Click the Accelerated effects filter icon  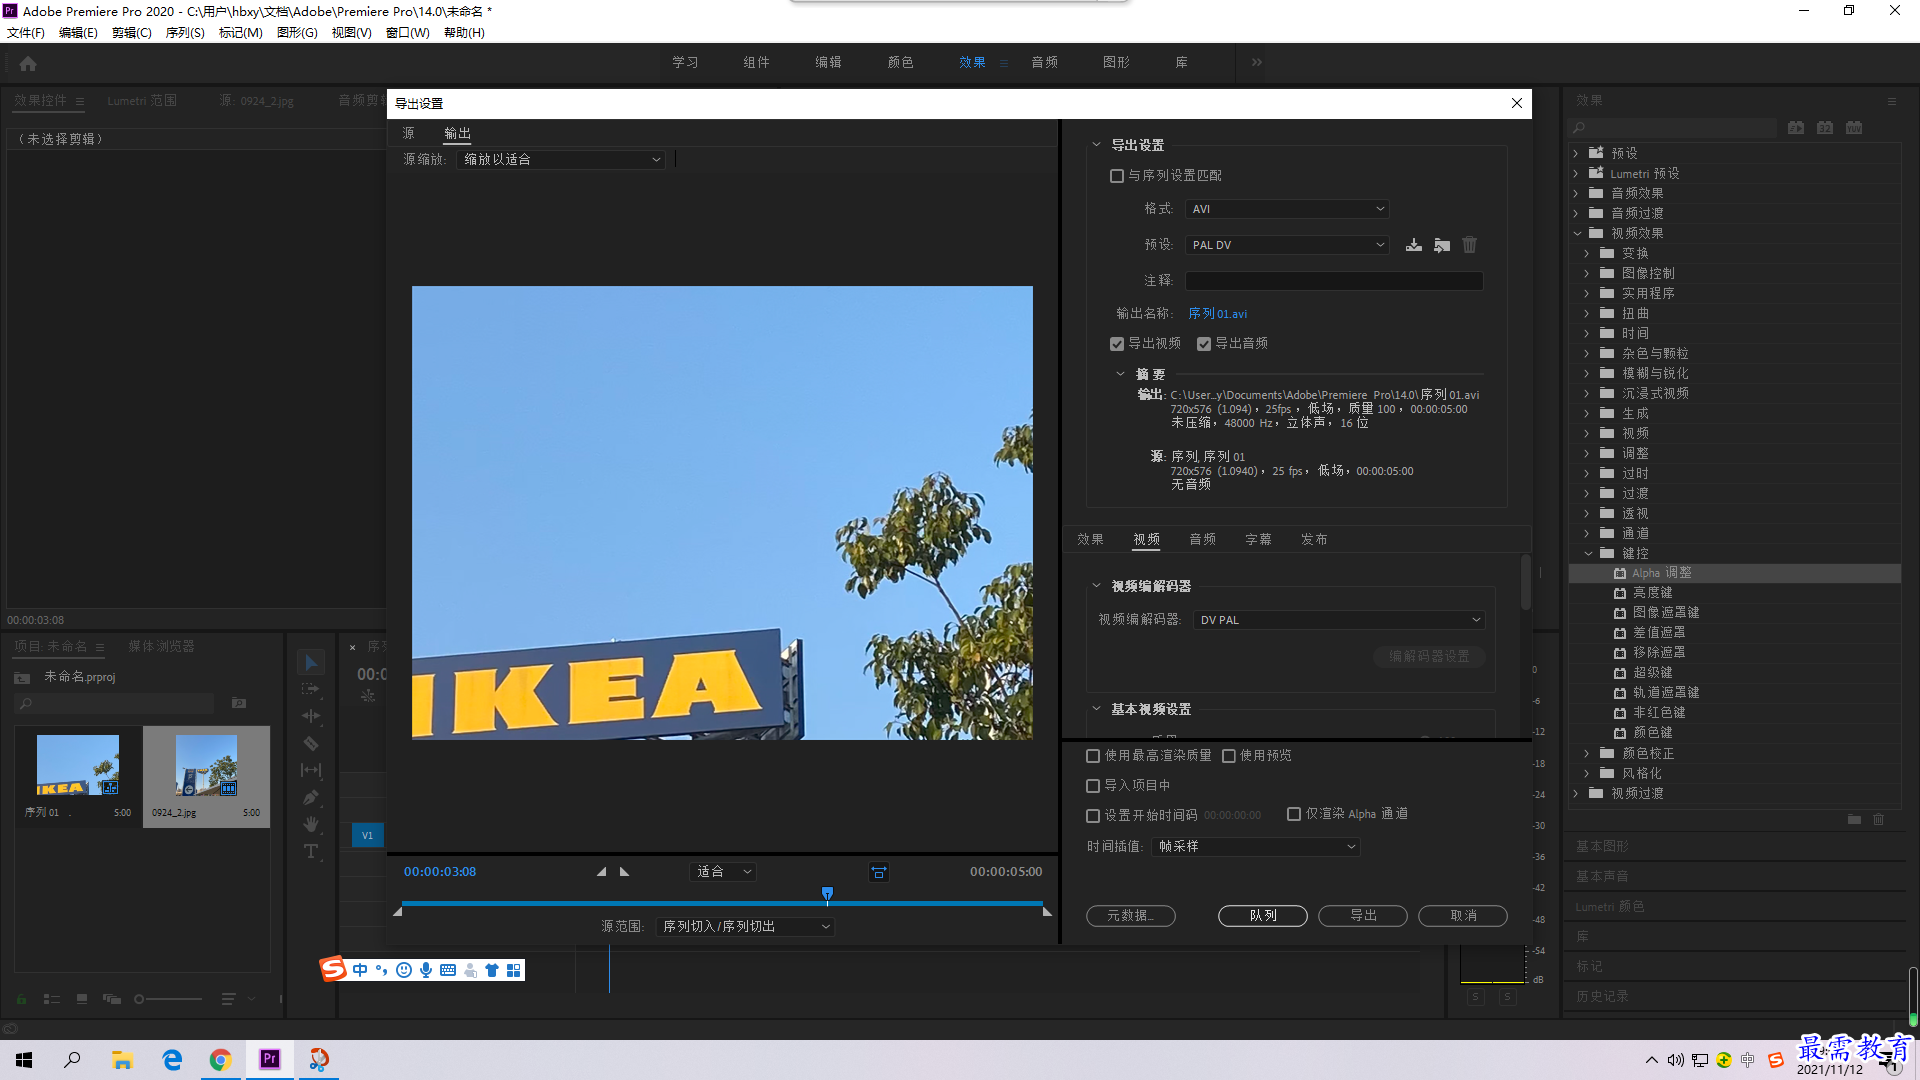tap(1796, 128)
